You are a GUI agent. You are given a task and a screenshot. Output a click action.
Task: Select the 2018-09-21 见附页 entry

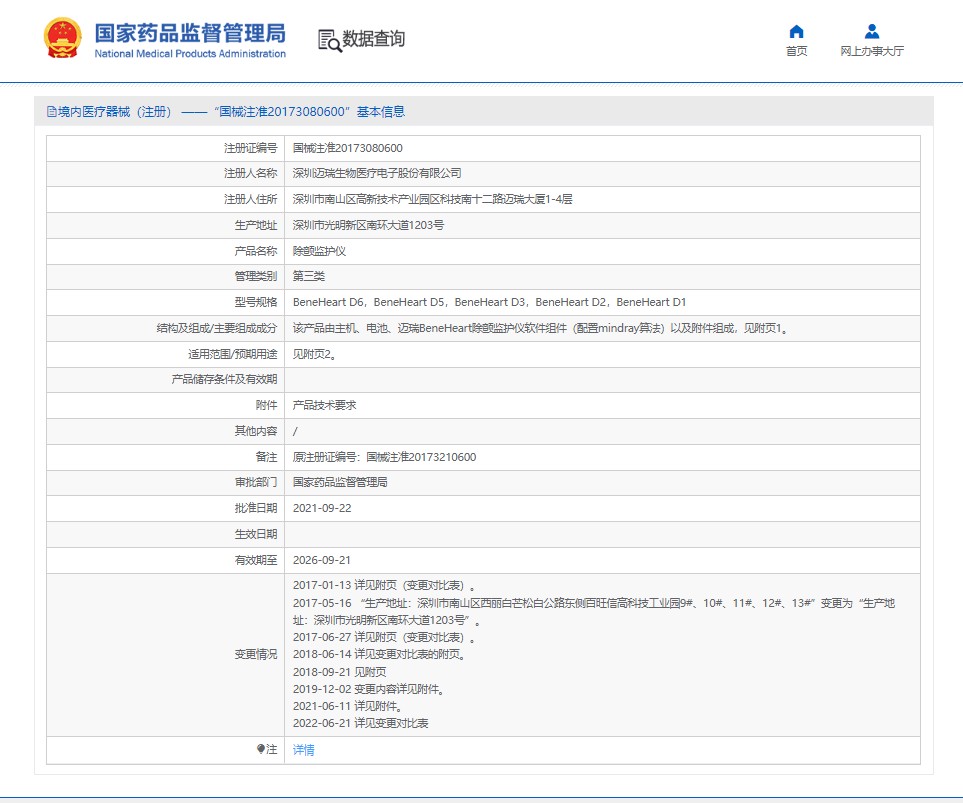[x=340, y=672]
